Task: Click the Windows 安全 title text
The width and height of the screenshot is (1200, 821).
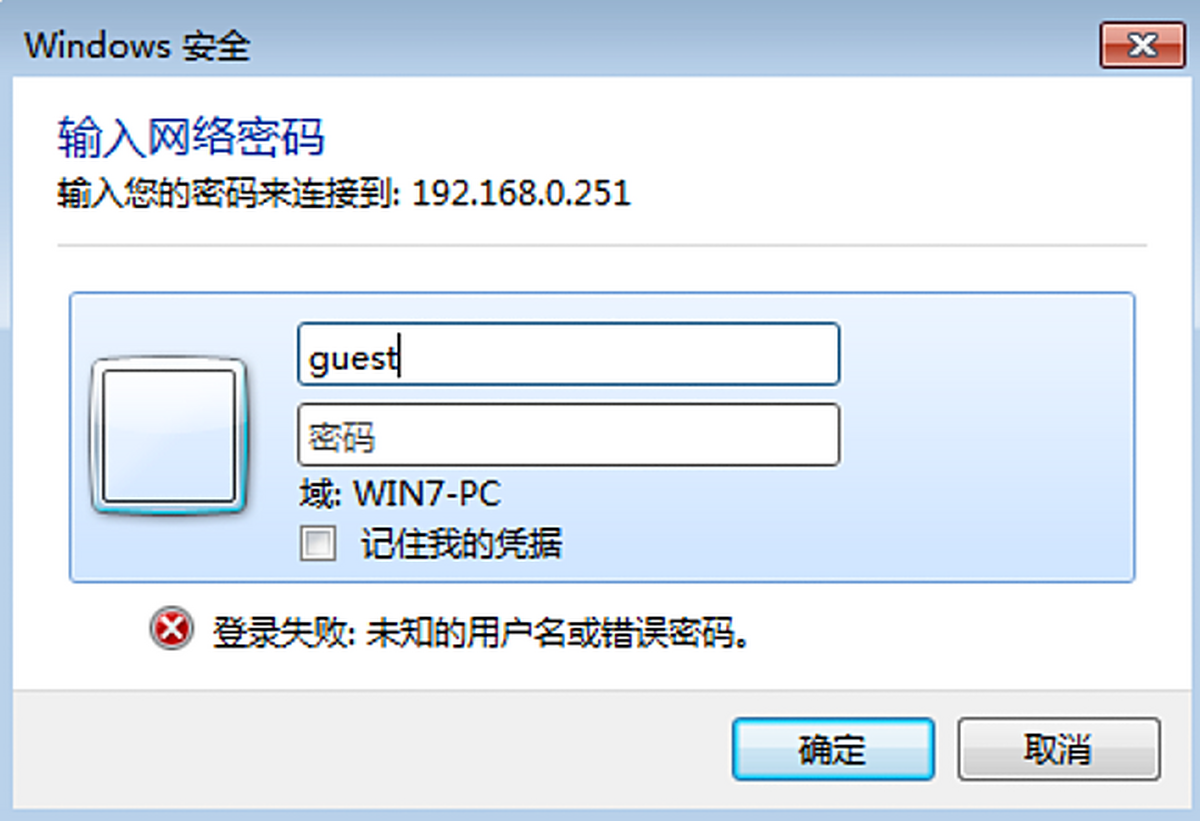Action: (138, 46)
